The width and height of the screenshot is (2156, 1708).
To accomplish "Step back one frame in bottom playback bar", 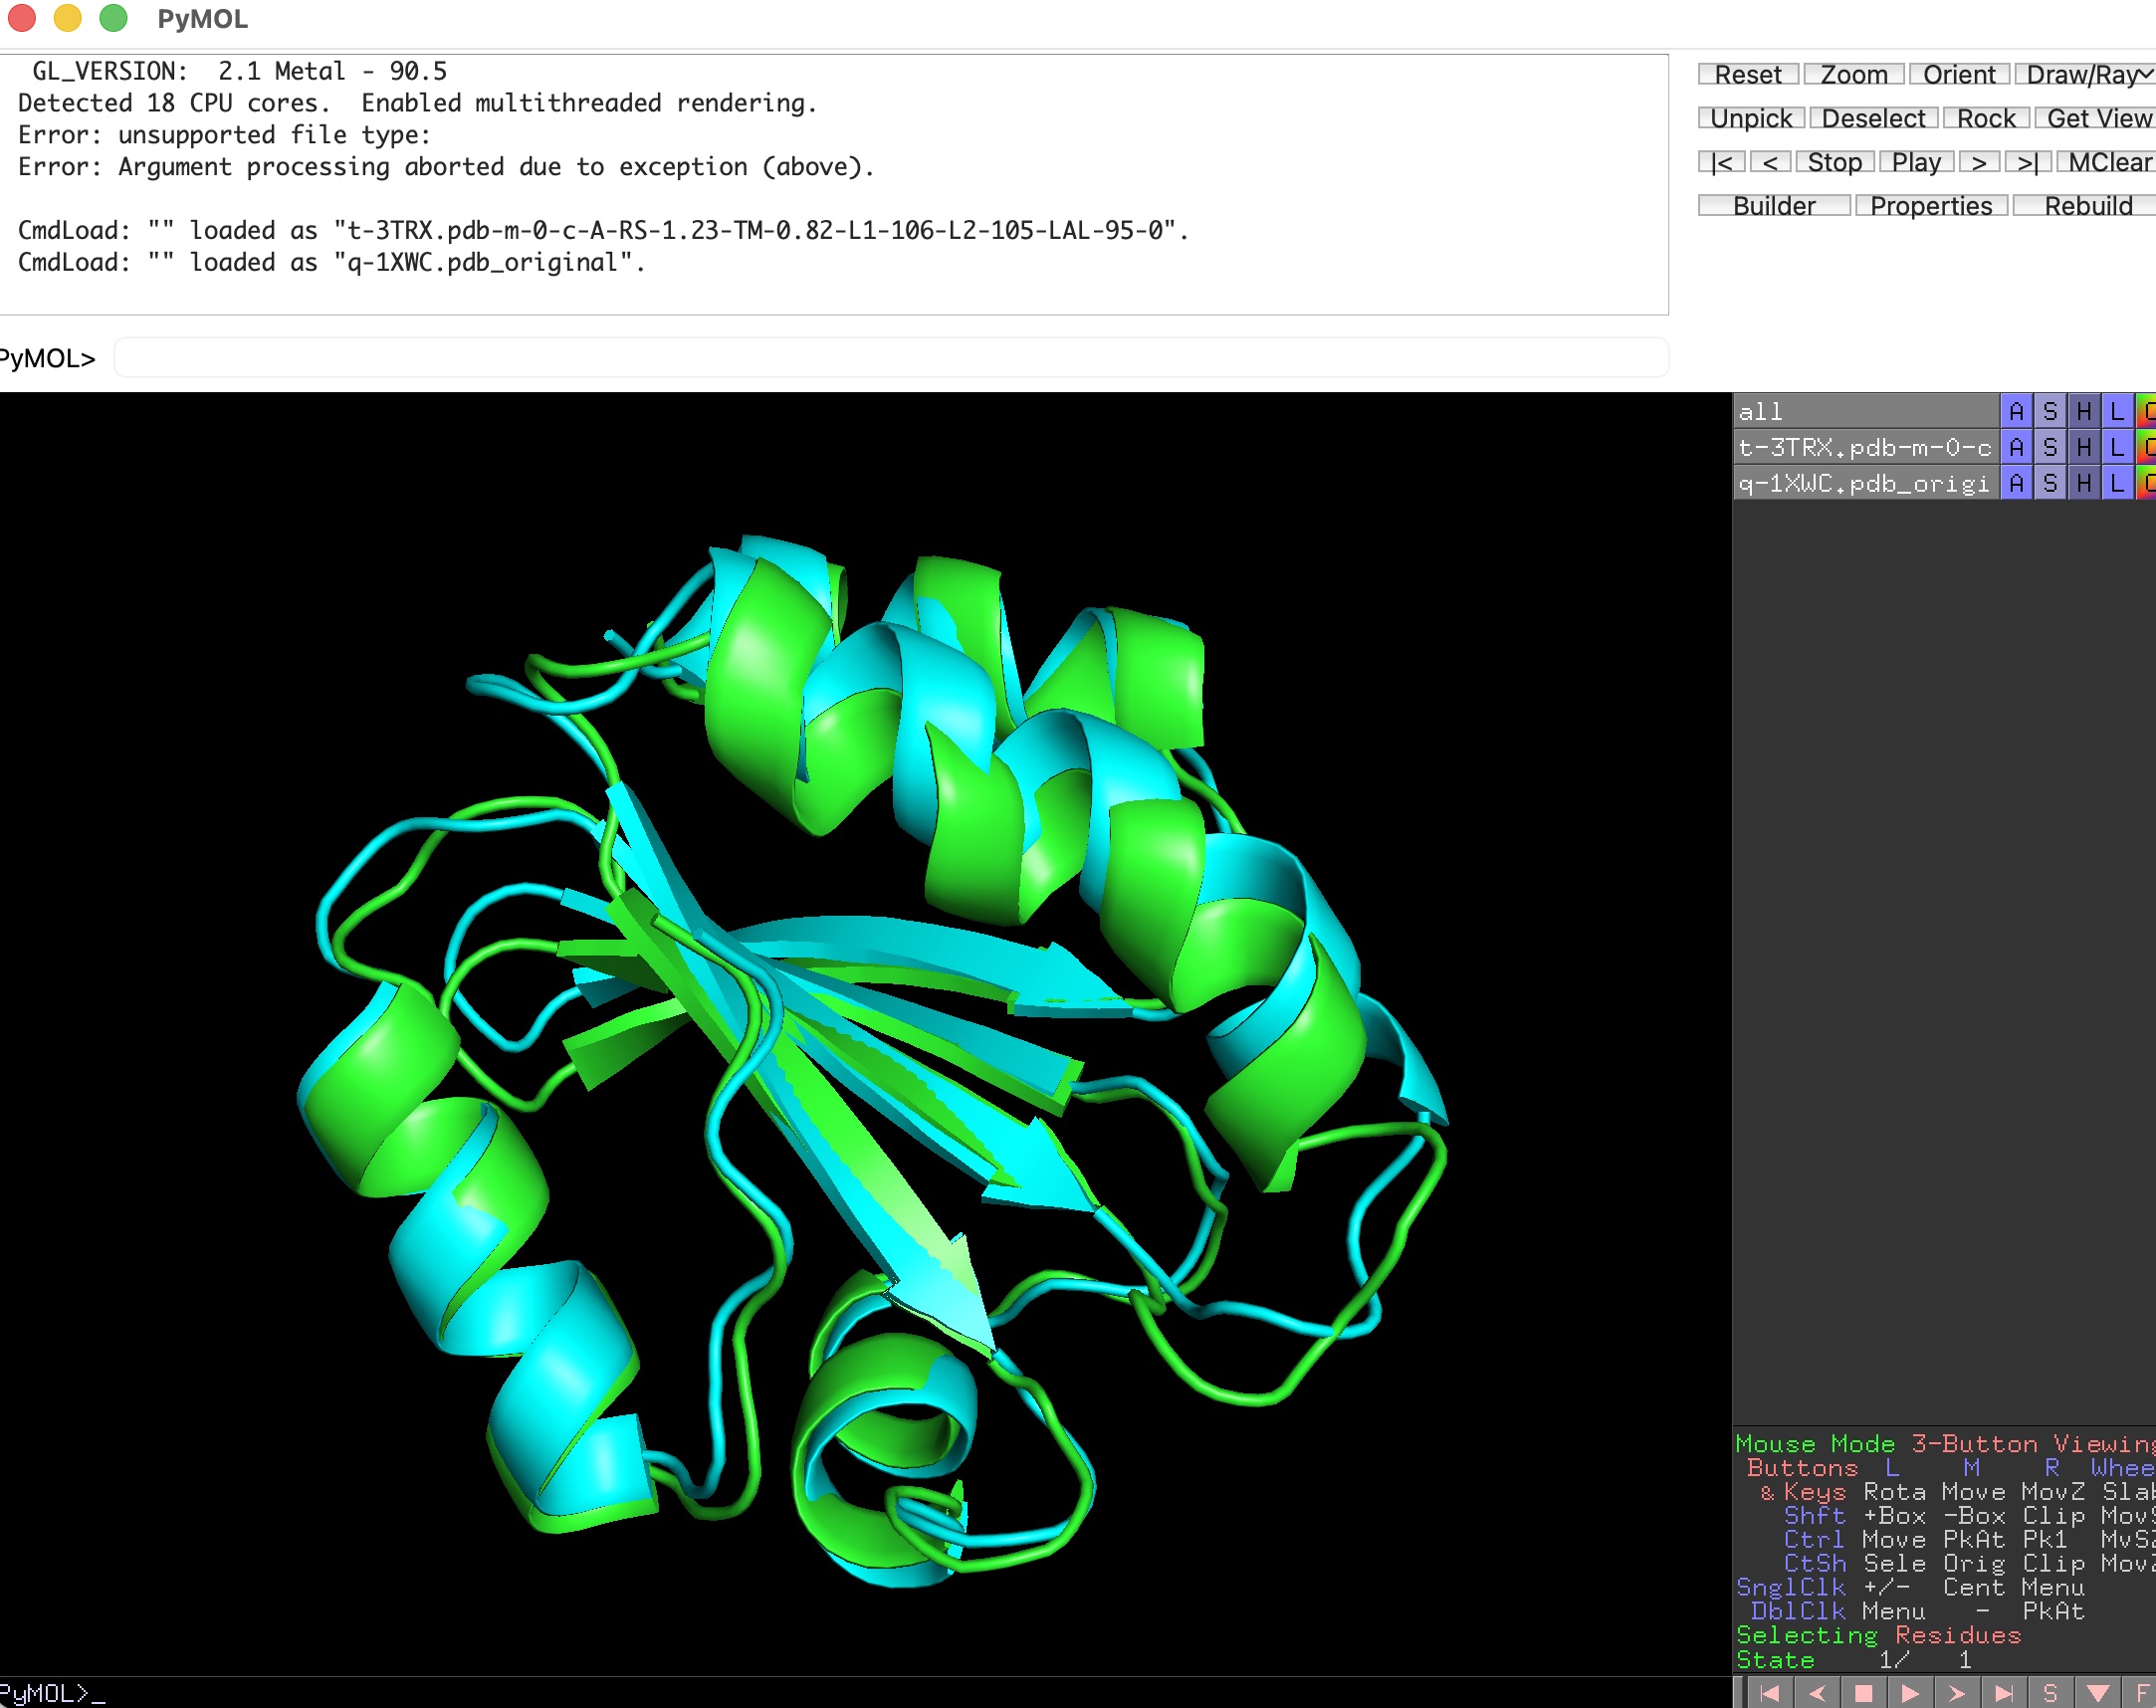I will coord(1816,1692).
